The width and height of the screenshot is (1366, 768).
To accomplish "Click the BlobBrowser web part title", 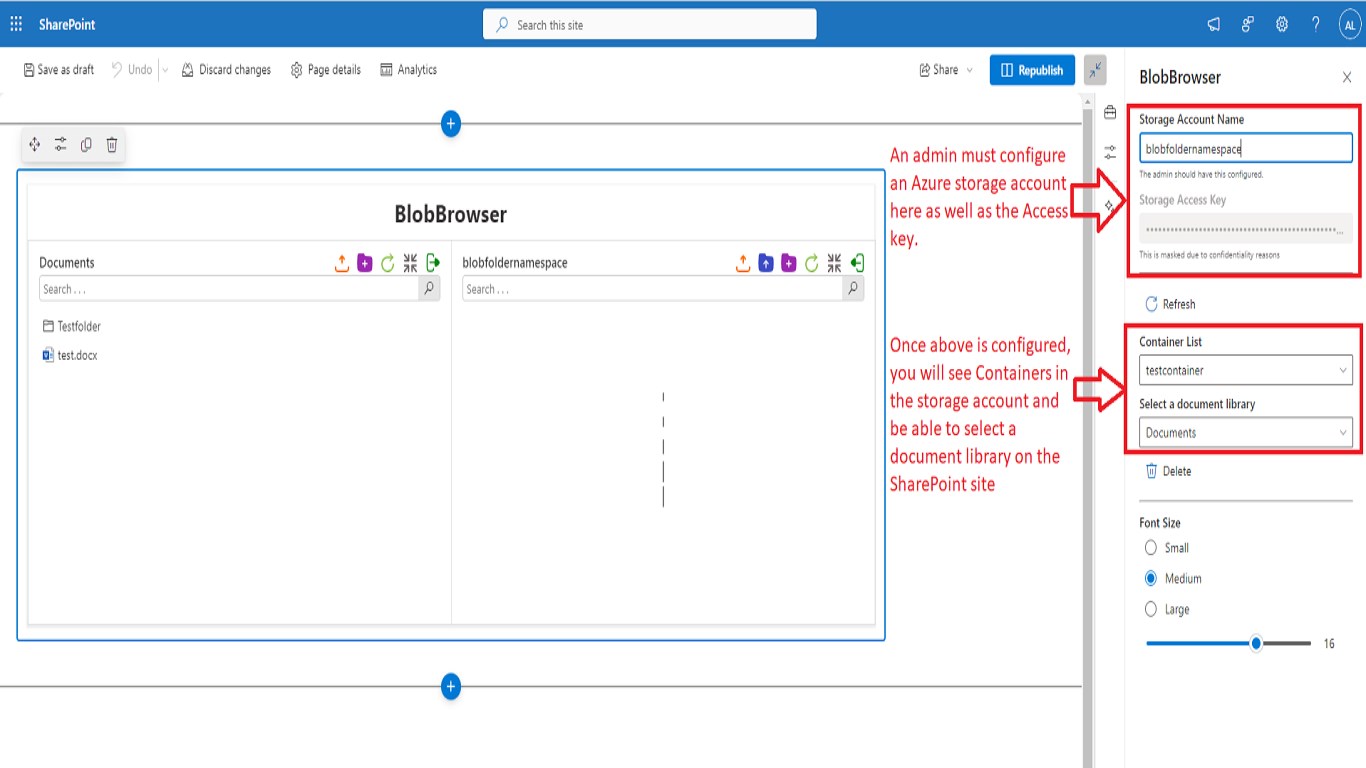I will pyautogui.click(x=451, y=214).
